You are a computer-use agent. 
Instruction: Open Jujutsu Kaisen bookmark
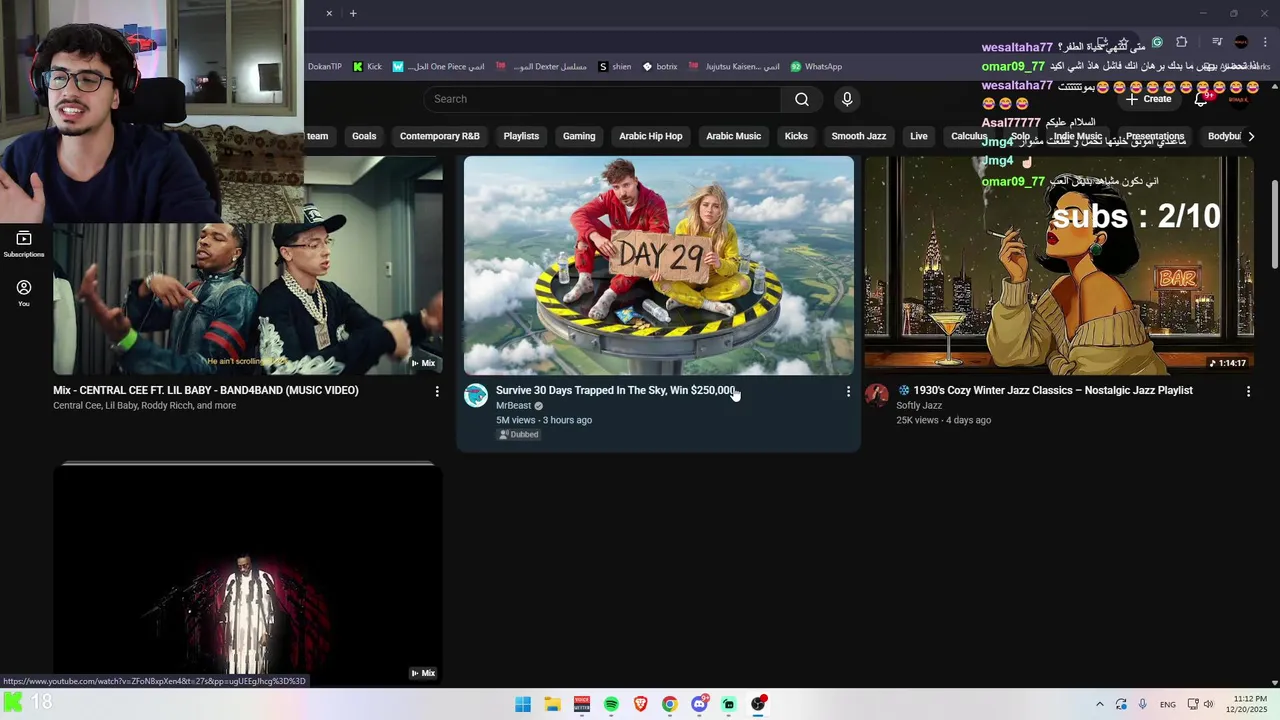tap(734, 67)
